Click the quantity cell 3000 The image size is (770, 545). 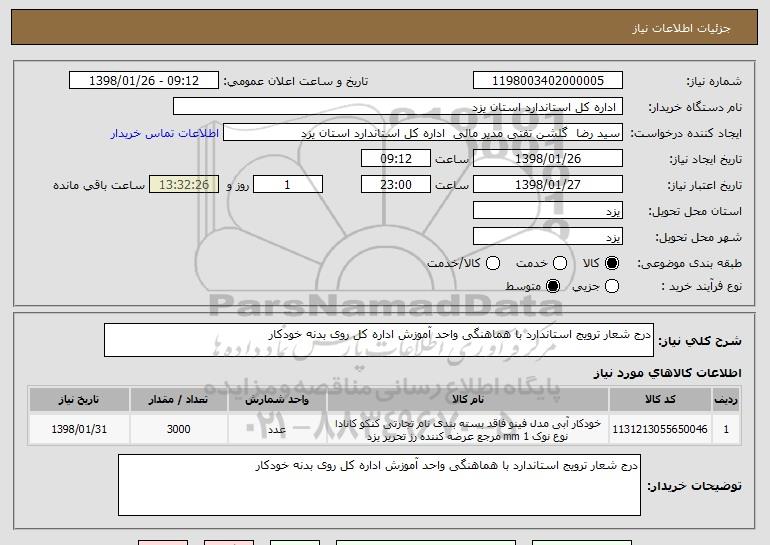(x=179, y=429)
